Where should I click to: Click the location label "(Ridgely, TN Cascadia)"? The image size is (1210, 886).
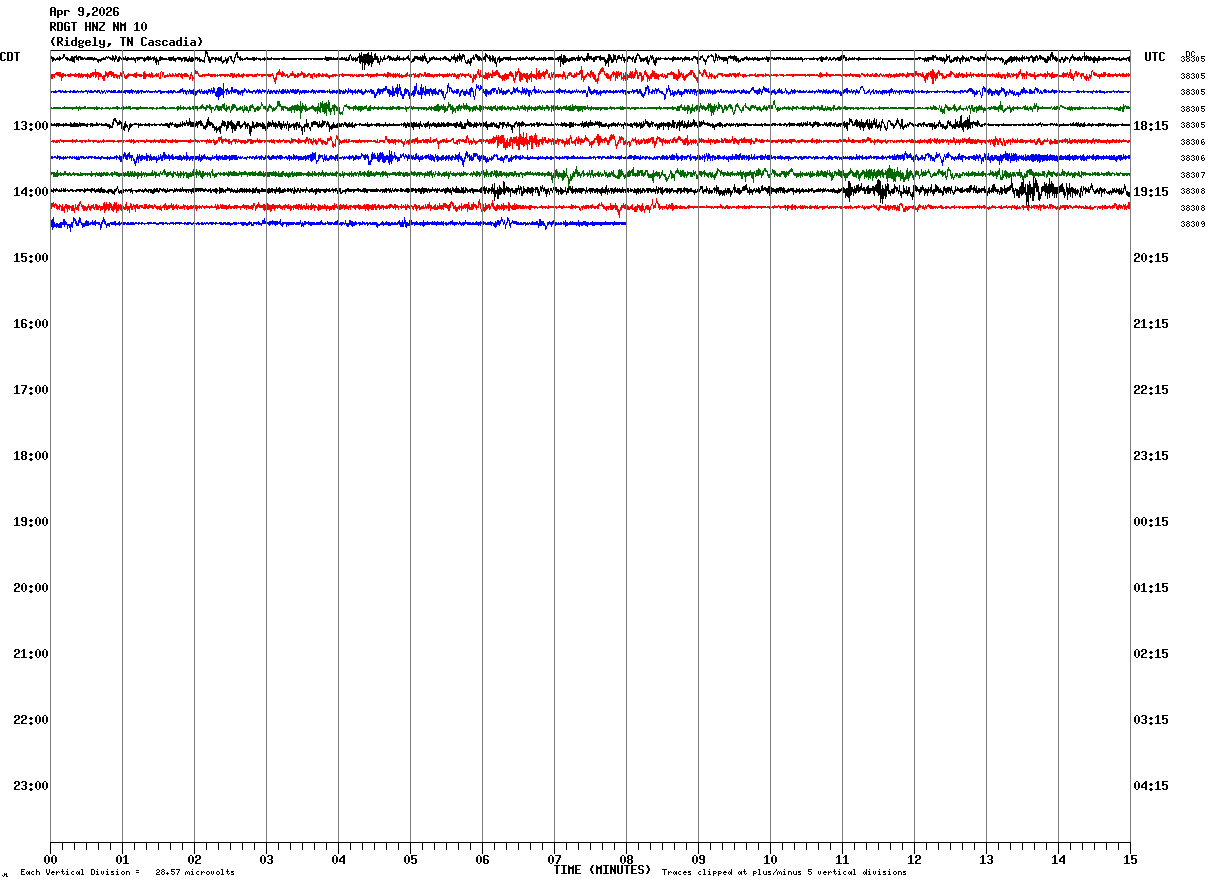click(126, 42)
